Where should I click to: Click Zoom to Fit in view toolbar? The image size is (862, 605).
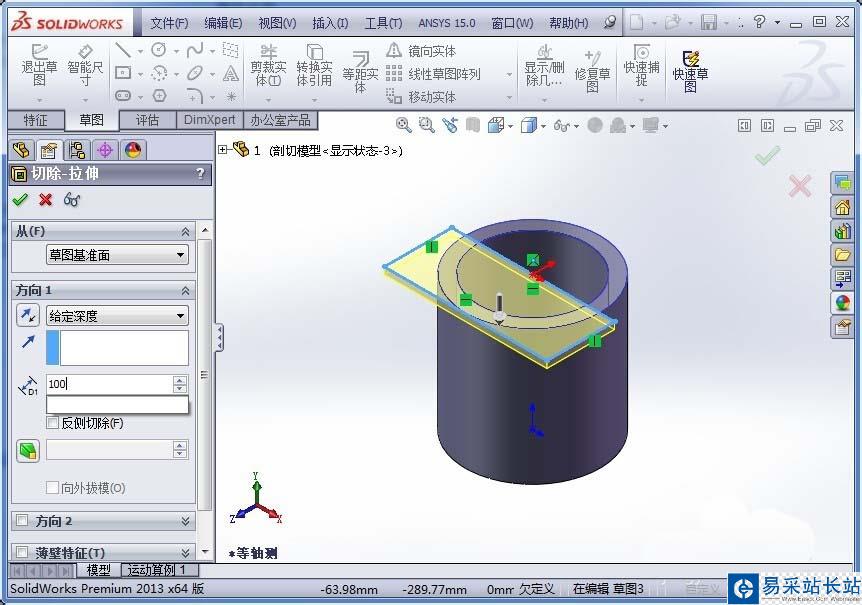pos(404,125)
